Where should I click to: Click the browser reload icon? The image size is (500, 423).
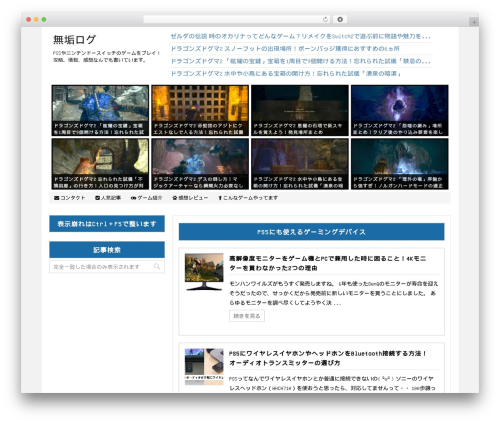(x=325, y=19)
